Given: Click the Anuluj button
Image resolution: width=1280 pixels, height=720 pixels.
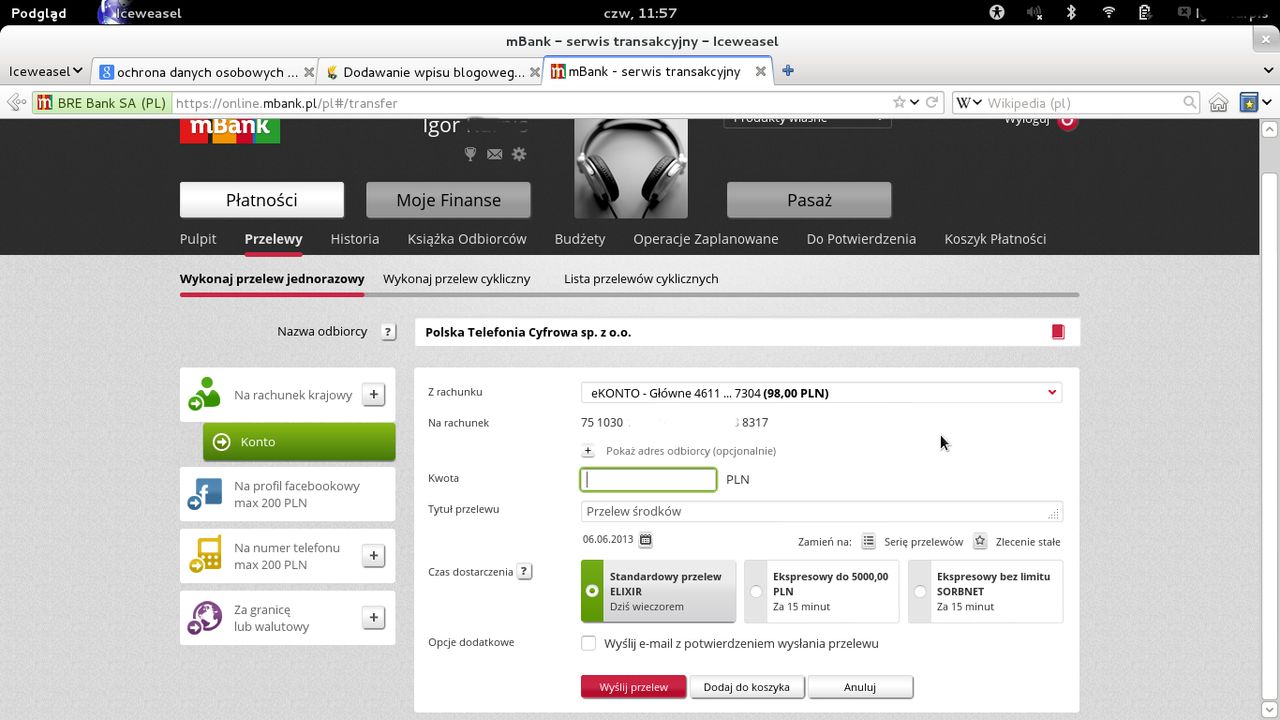Looking at the screenshot, I should [860, 687].
